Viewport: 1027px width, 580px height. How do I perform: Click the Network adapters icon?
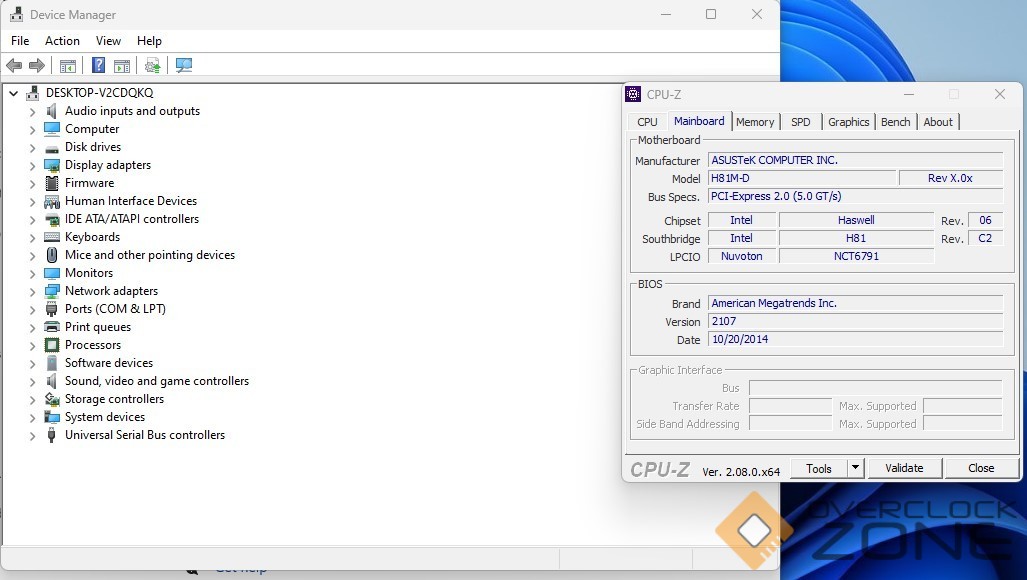52,291
